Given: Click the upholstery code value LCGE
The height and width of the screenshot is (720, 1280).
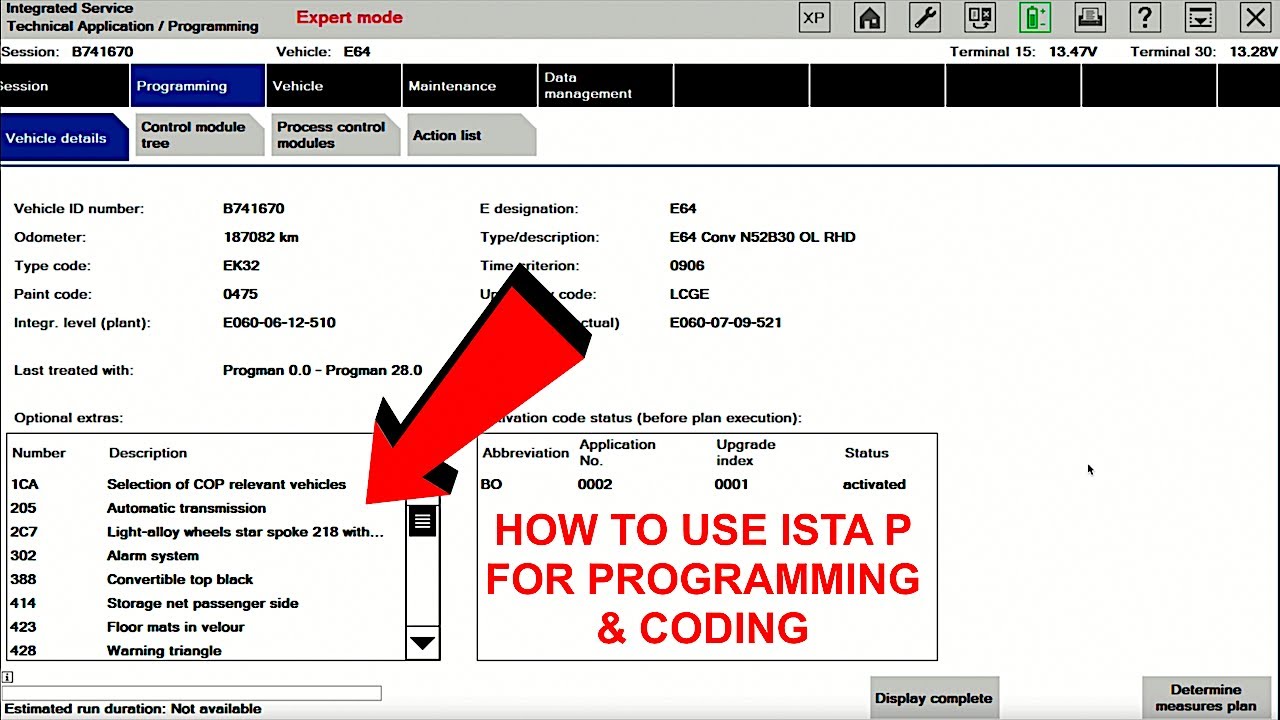Looking at the screenshot, I should coord(690,294).
